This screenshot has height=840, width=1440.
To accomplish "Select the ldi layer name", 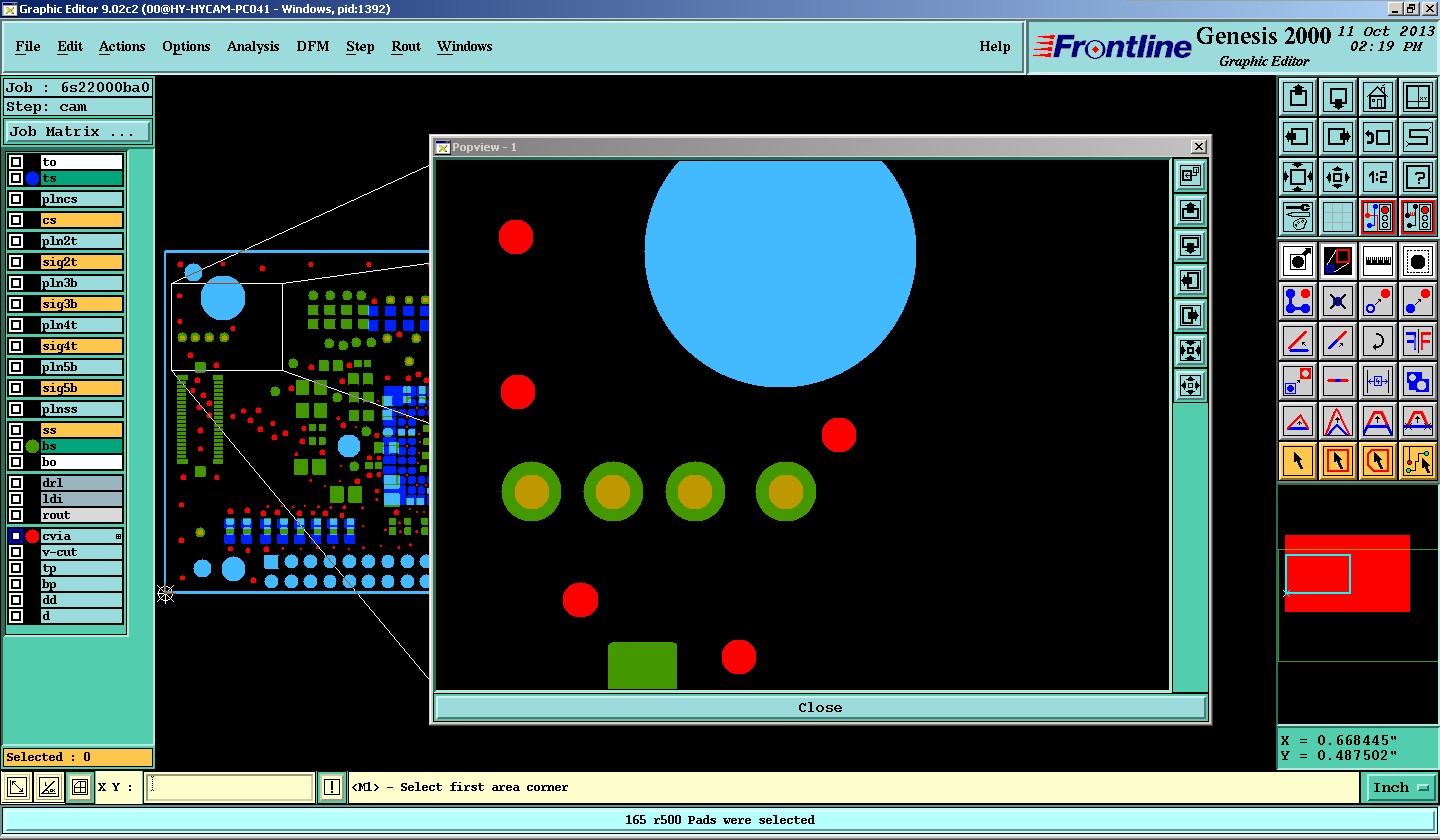I will click(82, 499).
